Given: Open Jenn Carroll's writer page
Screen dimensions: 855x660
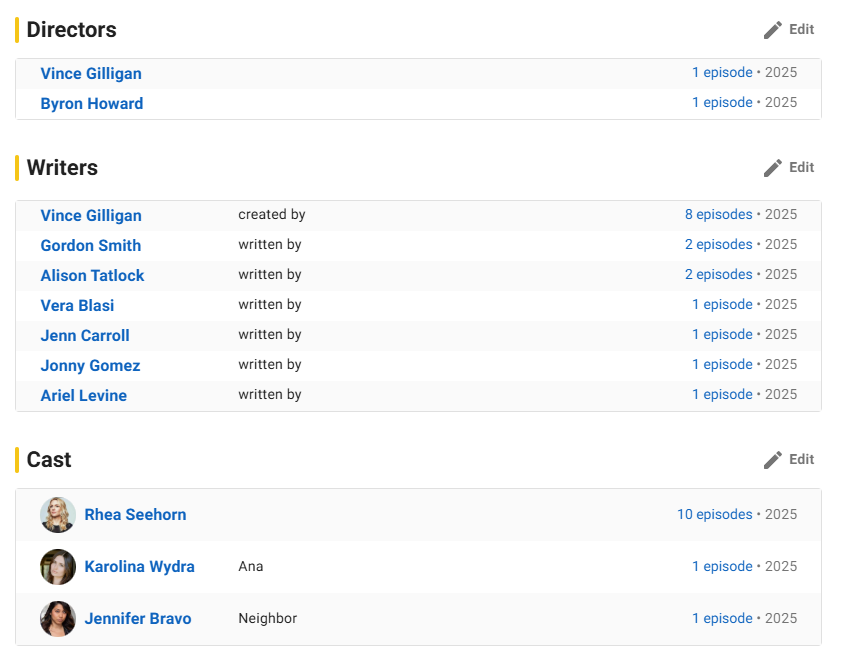Looking at the screenshot, I should (85, 335).
